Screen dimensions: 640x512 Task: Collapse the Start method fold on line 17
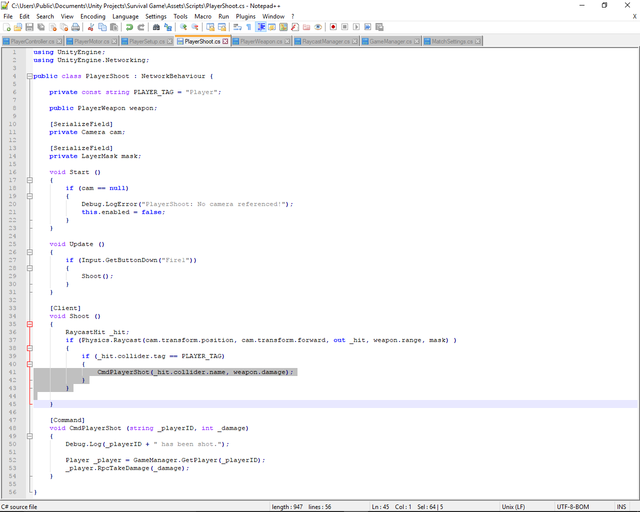(x=29, y=180)
